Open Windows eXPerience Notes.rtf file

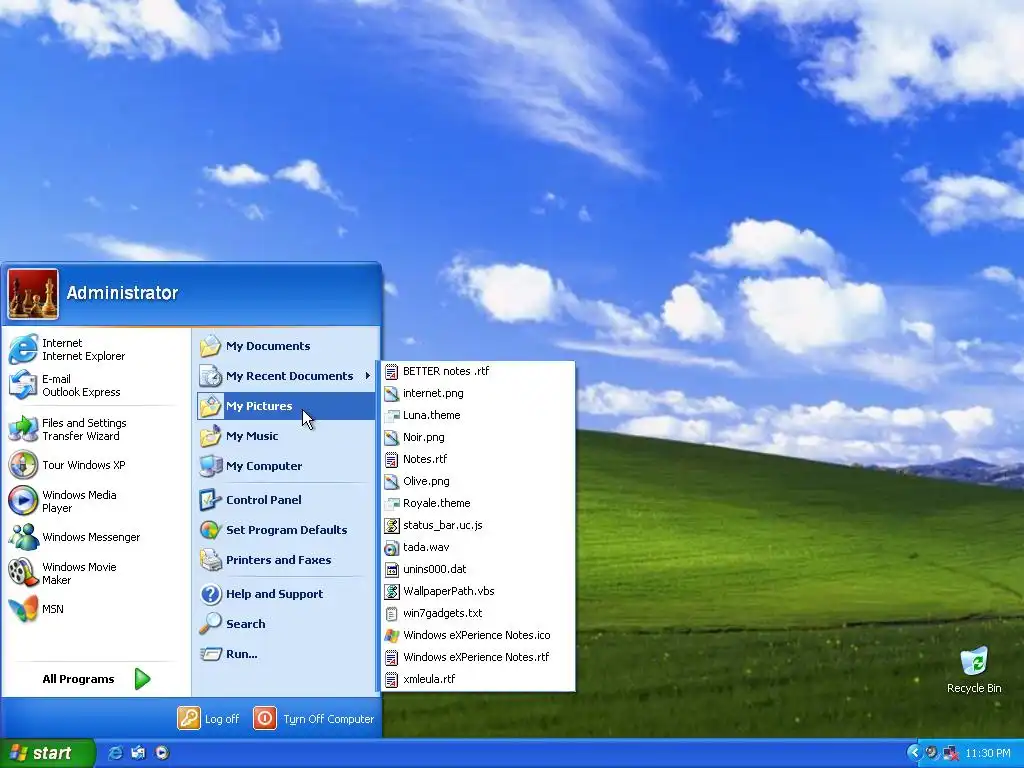(x=478, y=657)
